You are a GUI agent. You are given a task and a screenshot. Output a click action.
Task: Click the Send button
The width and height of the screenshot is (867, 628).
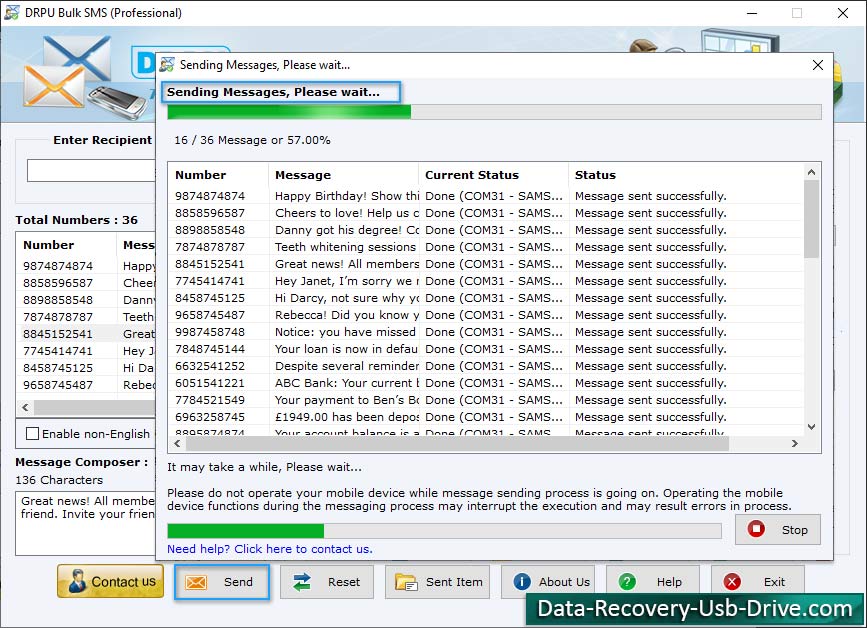[222, 582]
